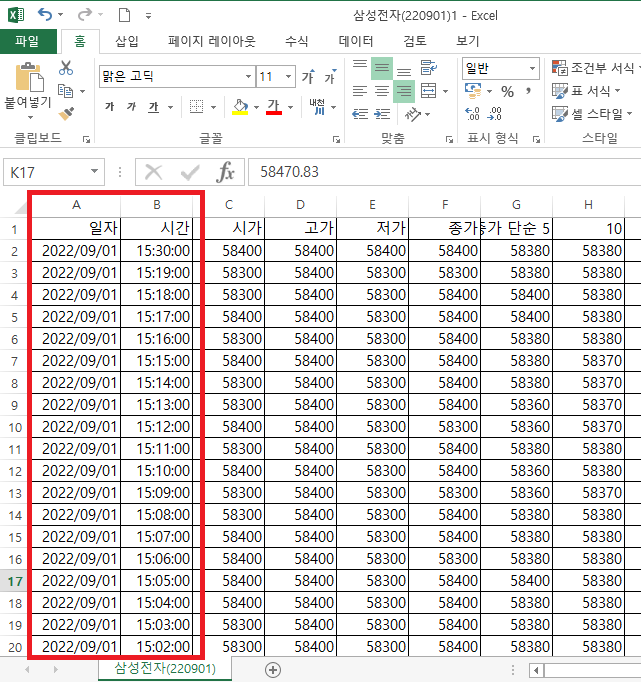Switch to the 페이지 레이아웃 tab
Viewport: 641px width, 682px height.
211,42
